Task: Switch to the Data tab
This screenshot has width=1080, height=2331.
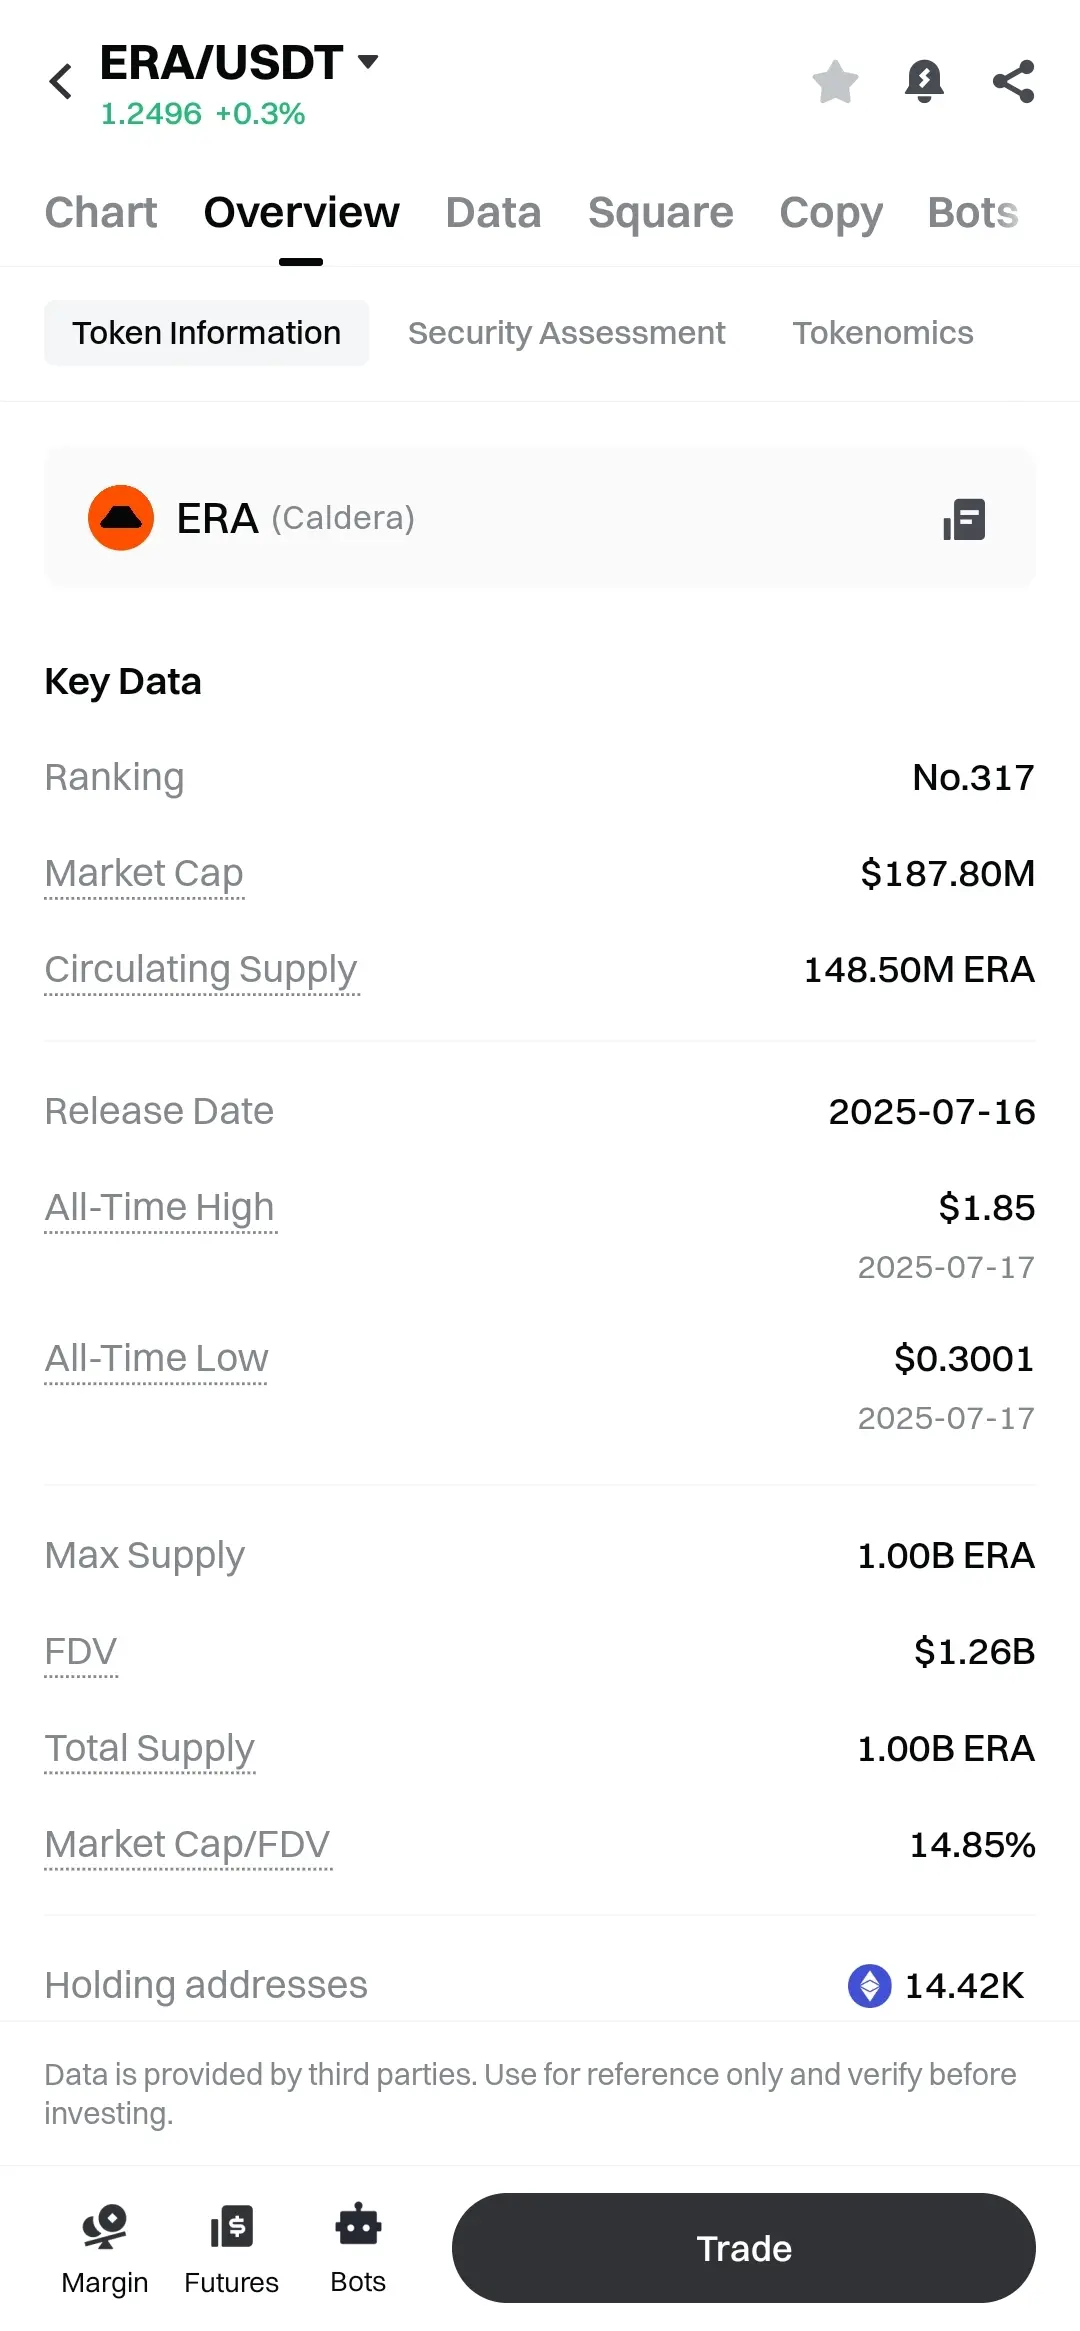Action: coord(493,213)
